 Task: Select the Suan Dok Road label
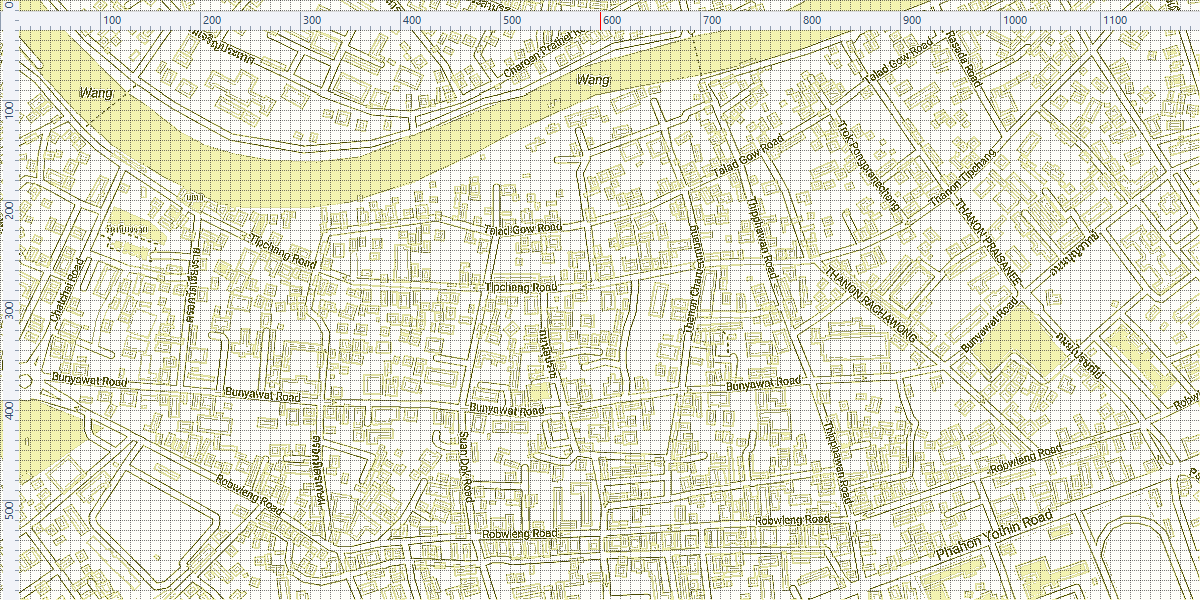click(x=465, y=466)
